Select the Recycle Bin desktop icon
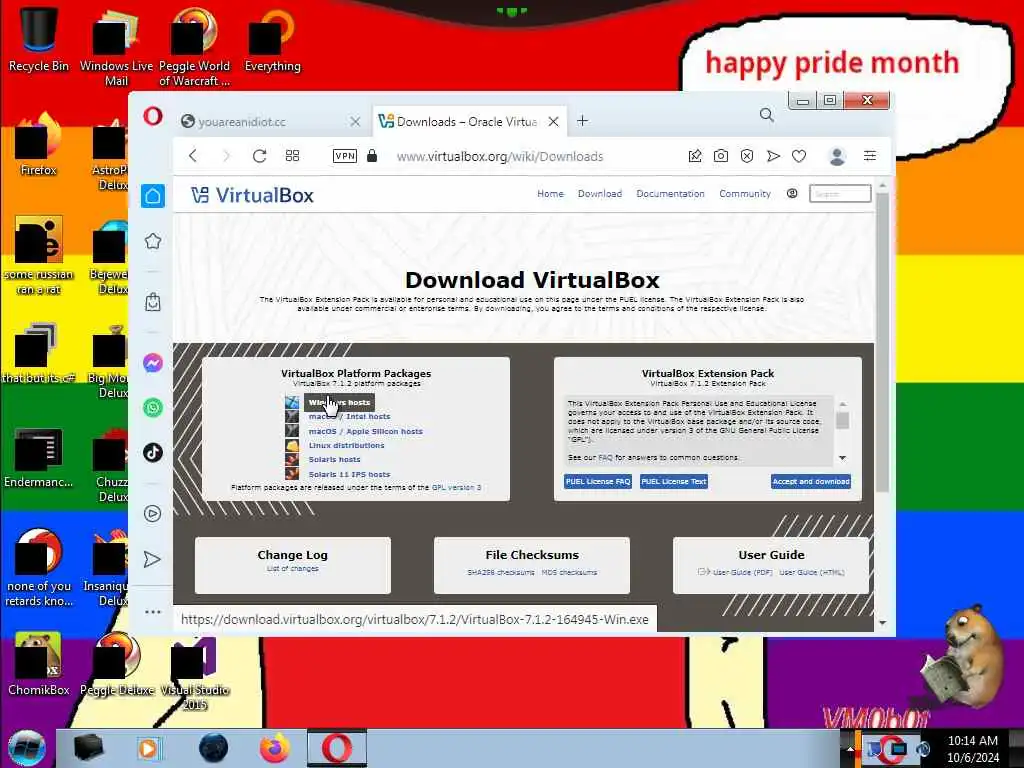The image size is (1024, 768). [x=39, y=38]
